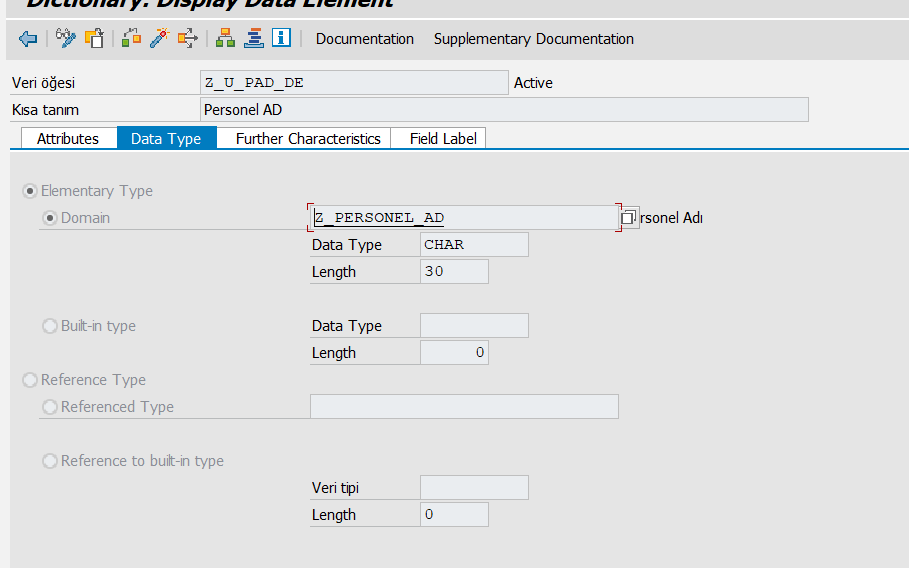Select the Built-in type radio button
The height and width of the screenshot is (568, 909).
click(x=50, y=326)
